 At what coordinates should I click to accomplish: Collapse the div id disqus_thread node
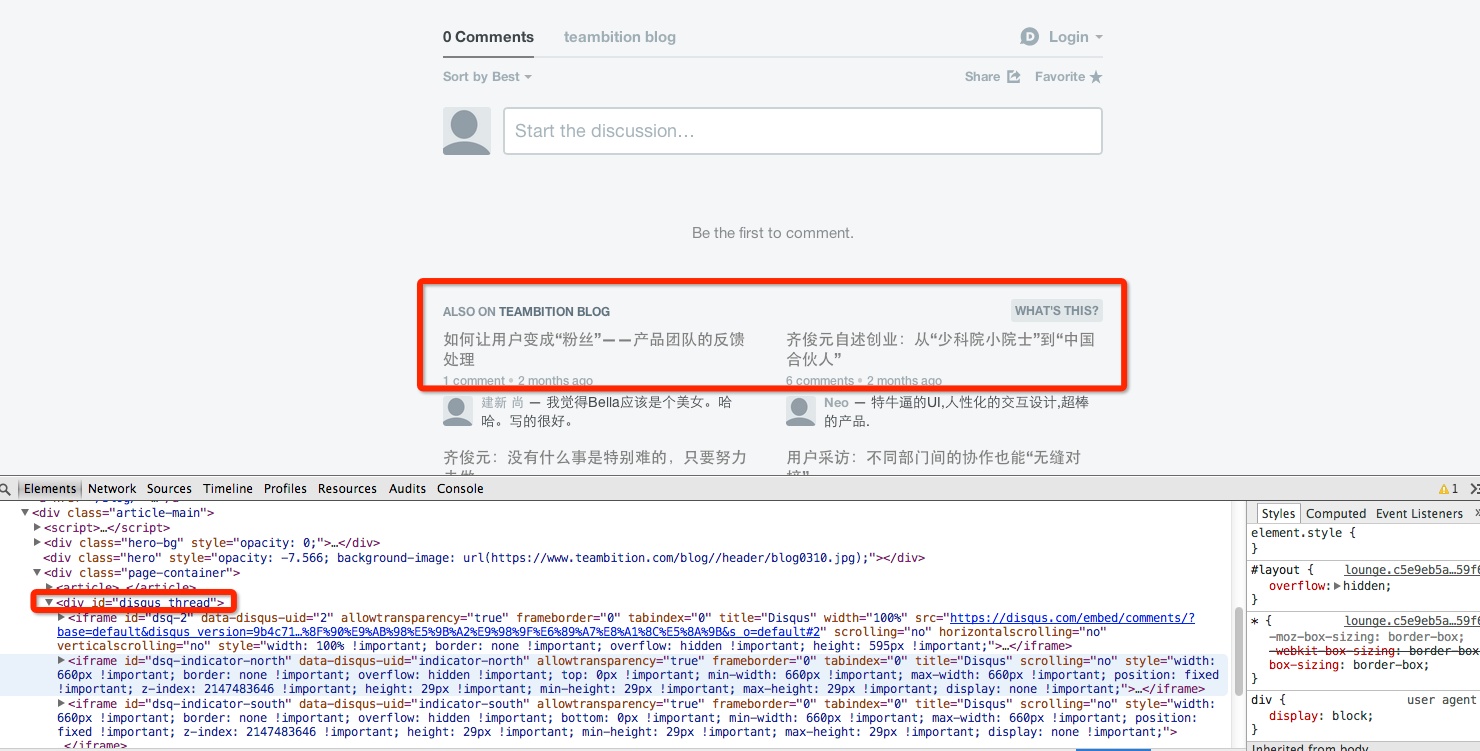tap(49, 603)
